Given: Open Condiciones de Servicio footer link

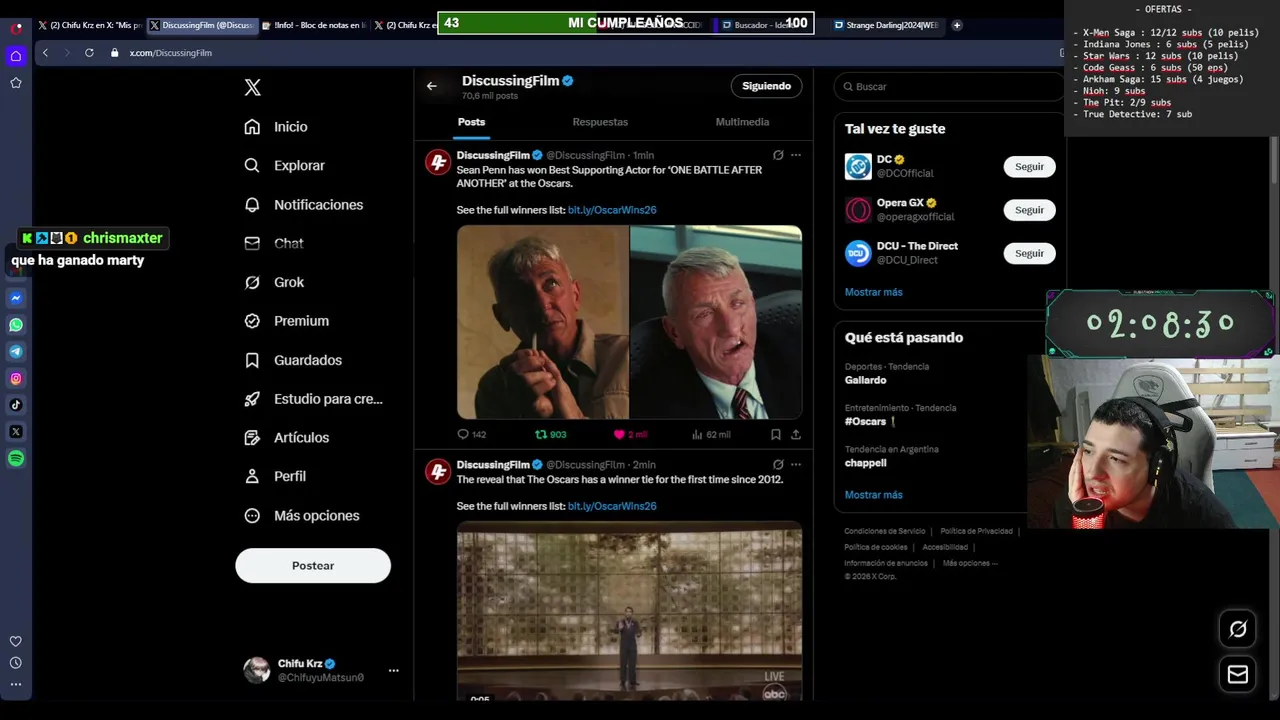Looking at the screenshot, I should [885, 531].
